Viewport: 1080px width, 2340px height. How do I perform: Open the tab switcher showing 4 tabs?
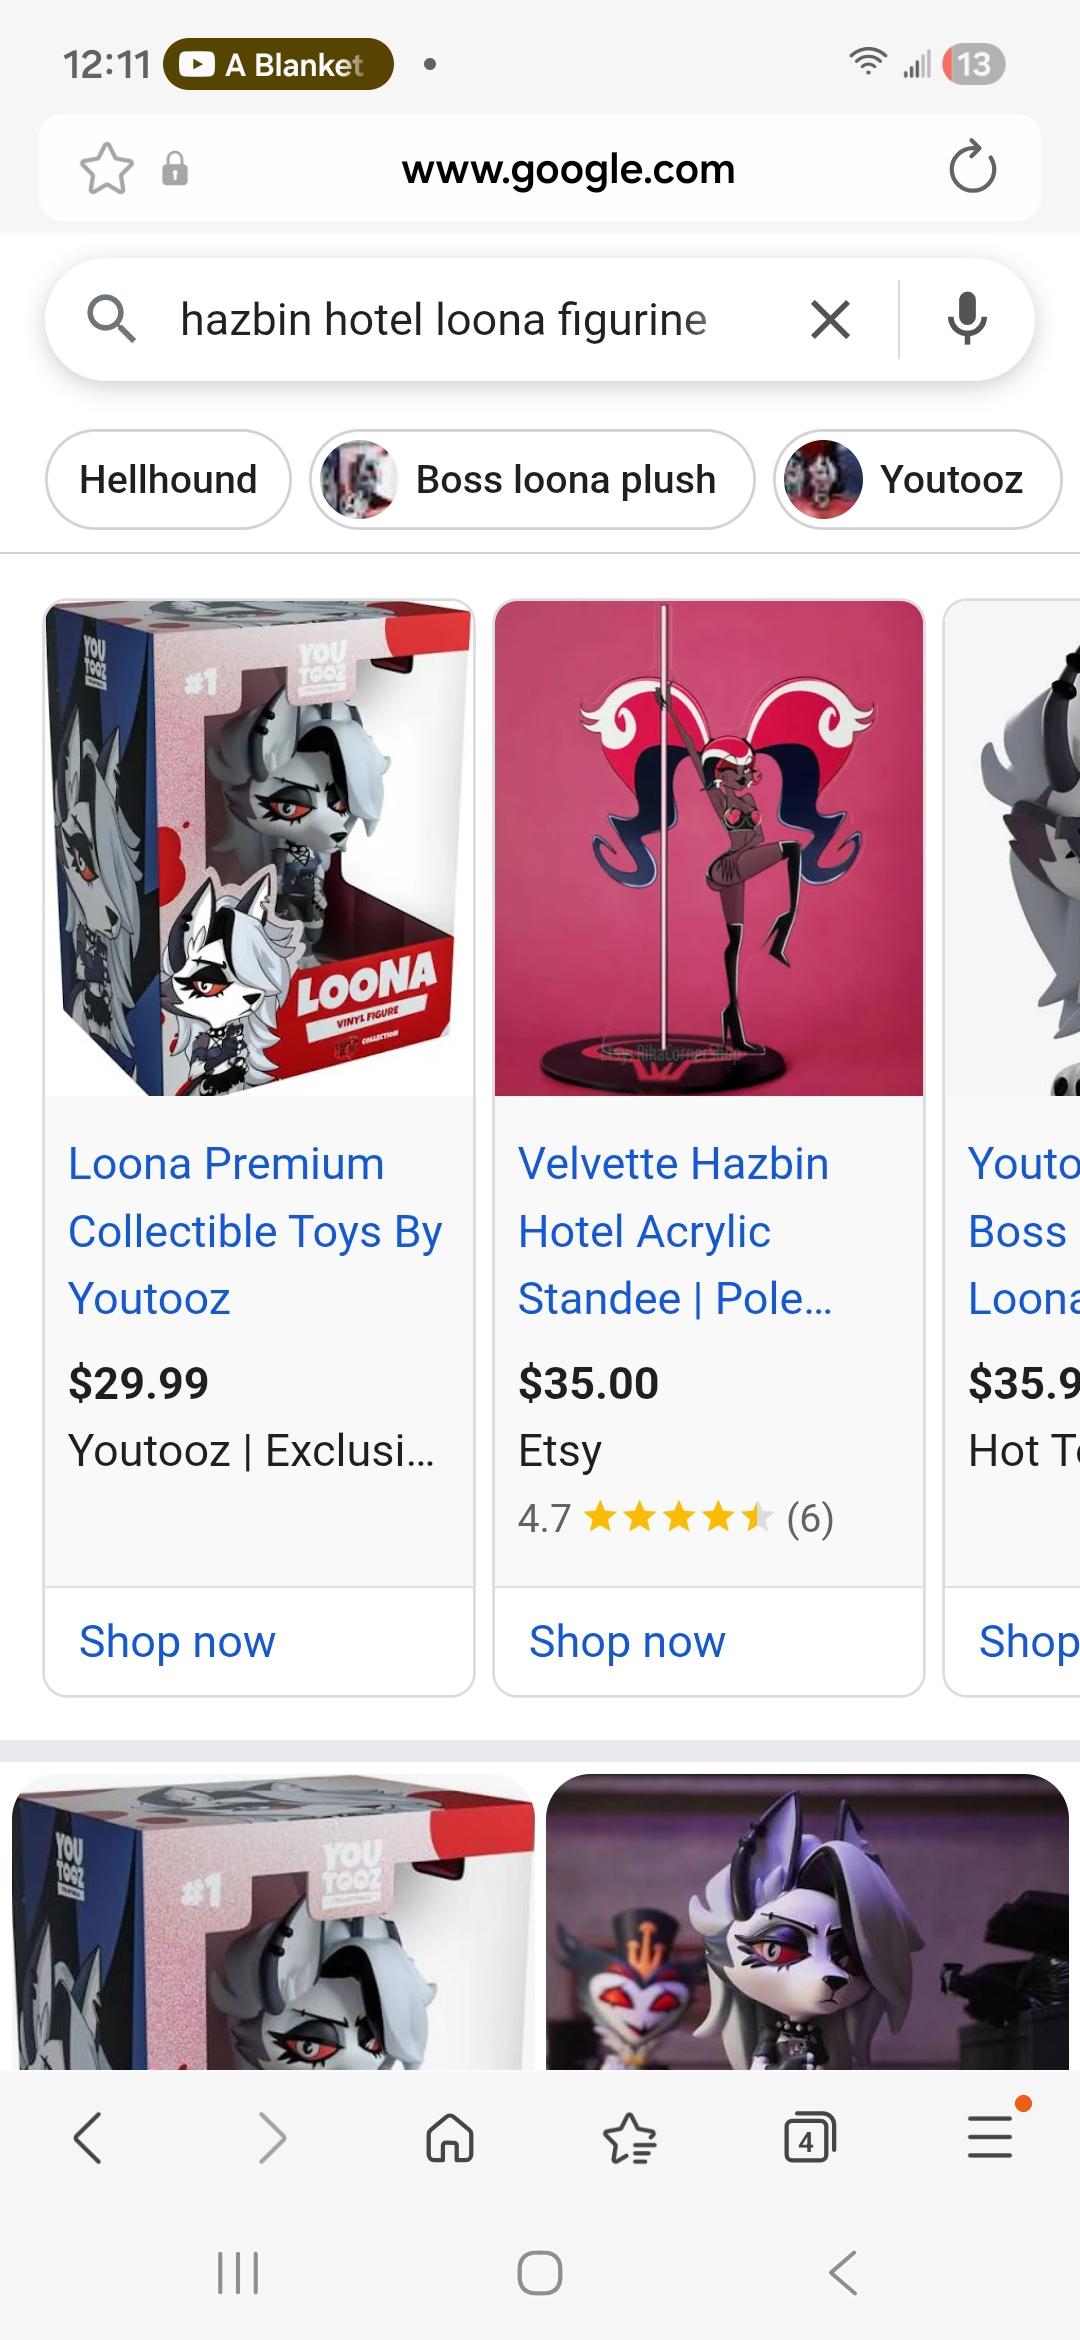pos(808,2139)
